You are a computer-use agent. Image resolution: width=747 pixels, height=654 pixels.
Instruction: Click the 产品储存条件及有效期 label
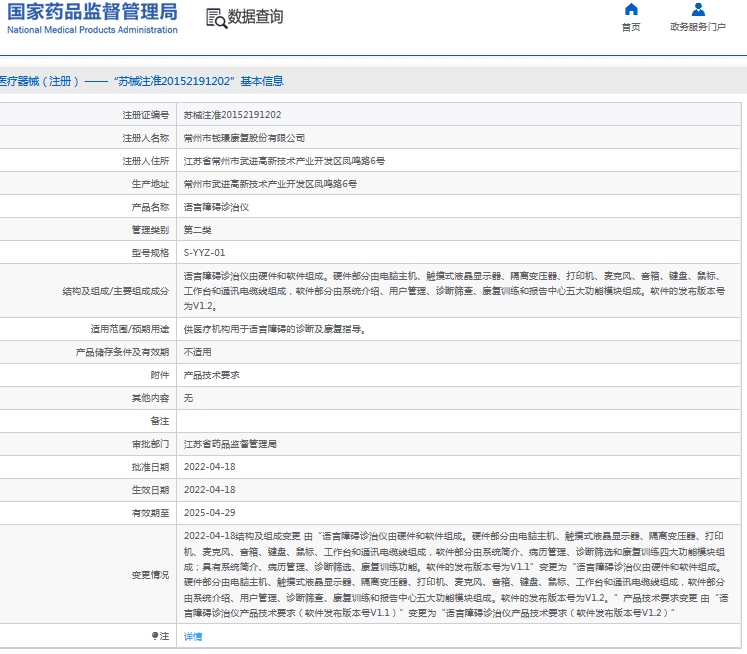(x=122, y=352)
